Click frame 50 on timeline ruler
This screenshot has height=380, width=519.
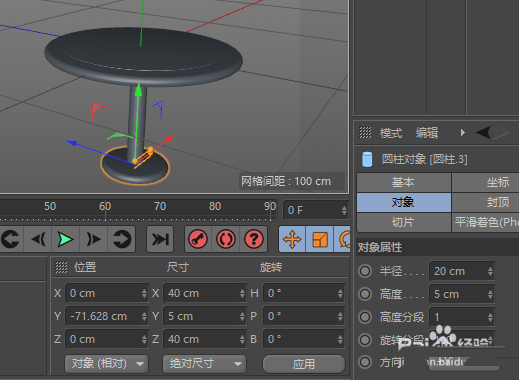[x=50, y=206]
